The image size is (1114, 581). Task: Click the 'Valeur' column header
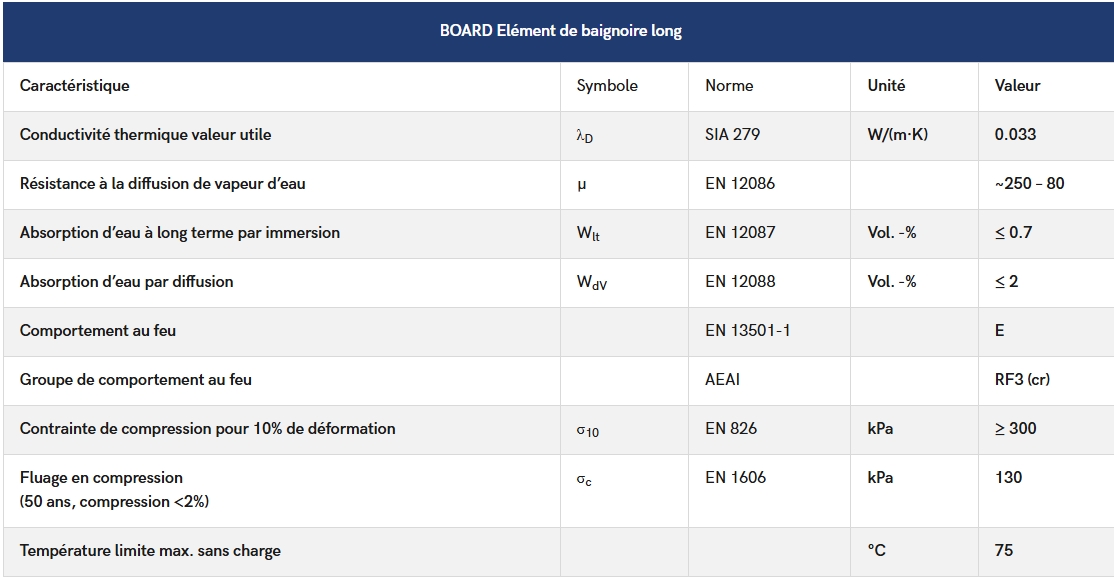[x=1017, y=86]
